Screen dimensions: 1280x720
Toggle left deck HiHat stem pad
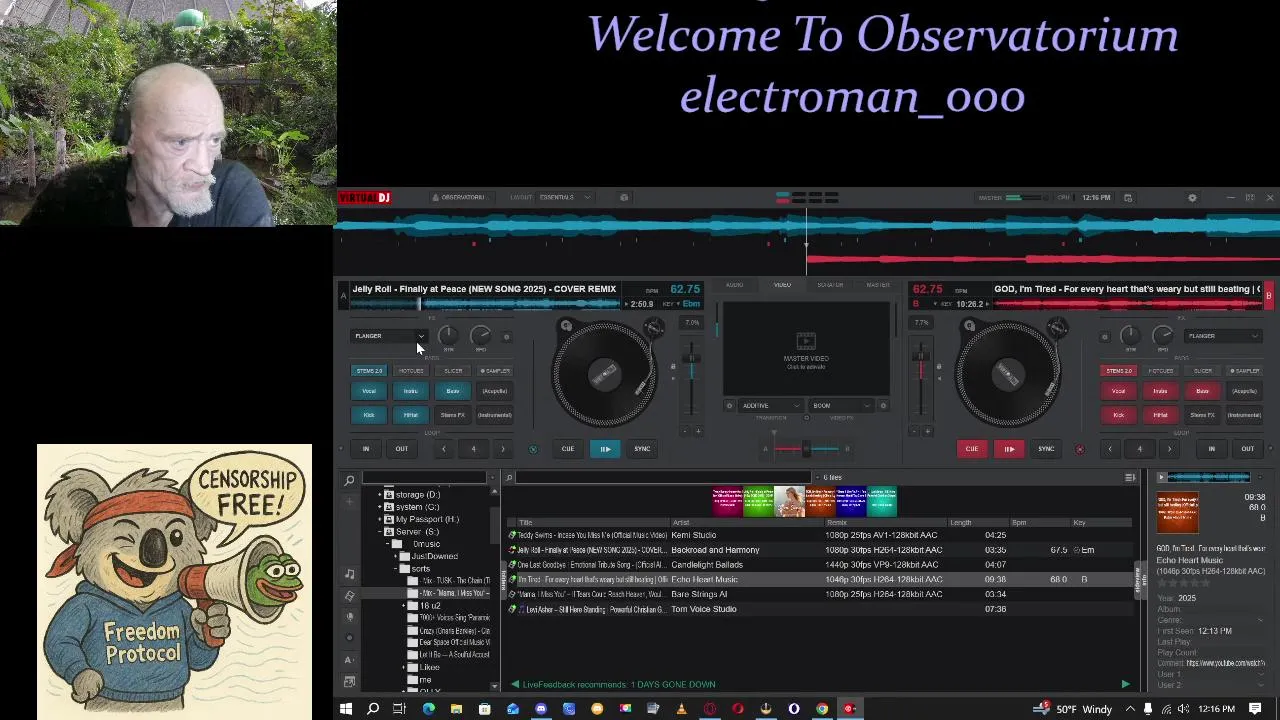[x=411, y=415]
